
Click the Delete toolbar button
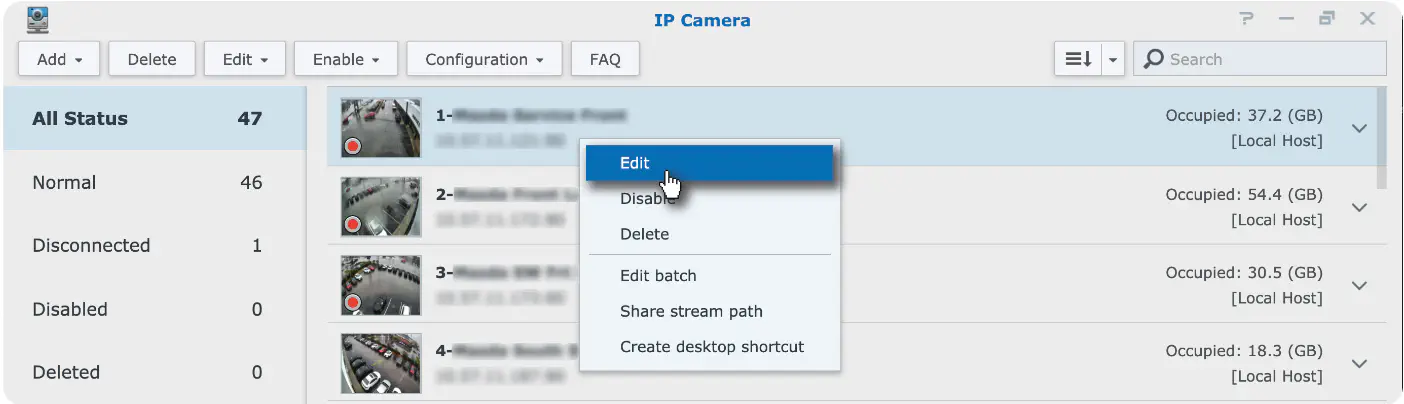[x=152, y=59]
